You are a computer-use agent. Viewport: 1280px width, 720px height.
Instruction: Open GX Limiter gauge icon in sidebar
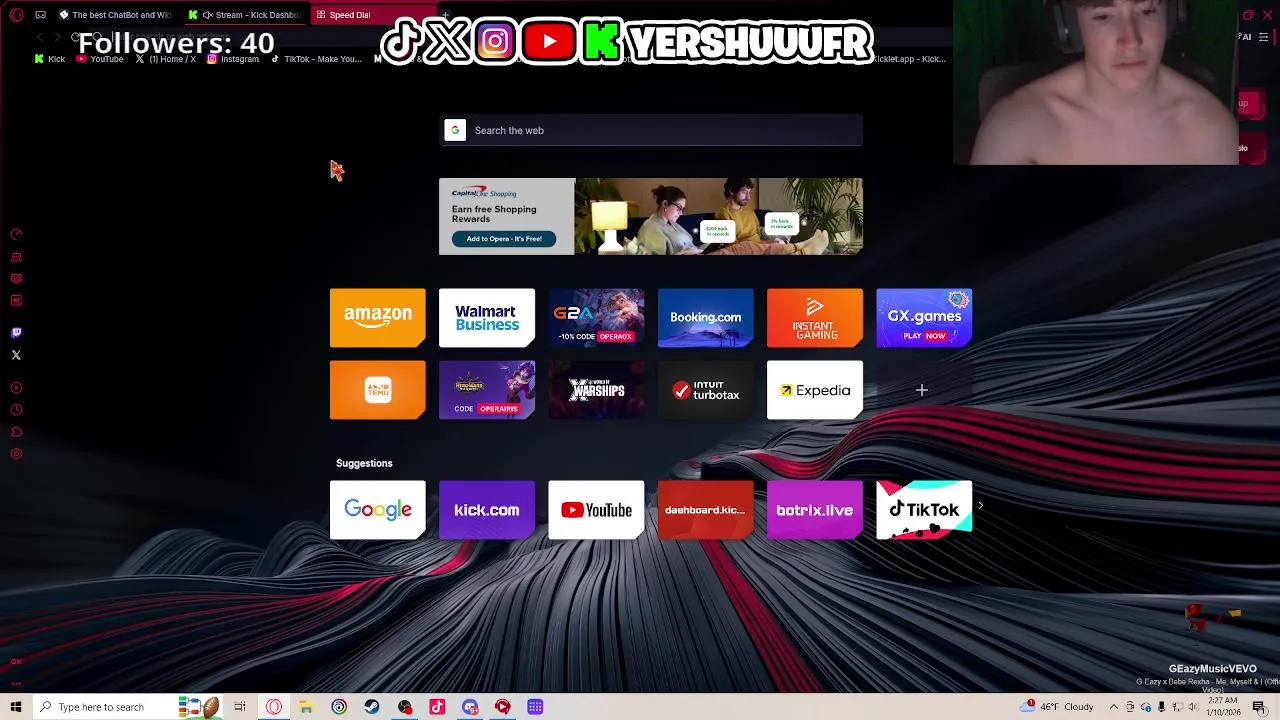[16, 234]
